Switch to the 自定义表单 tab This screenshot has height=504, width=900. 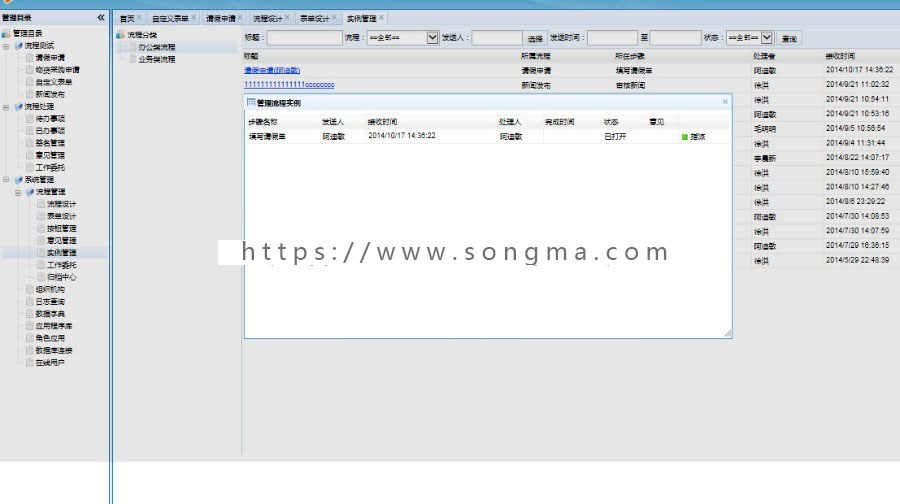(x=170, y=18)
